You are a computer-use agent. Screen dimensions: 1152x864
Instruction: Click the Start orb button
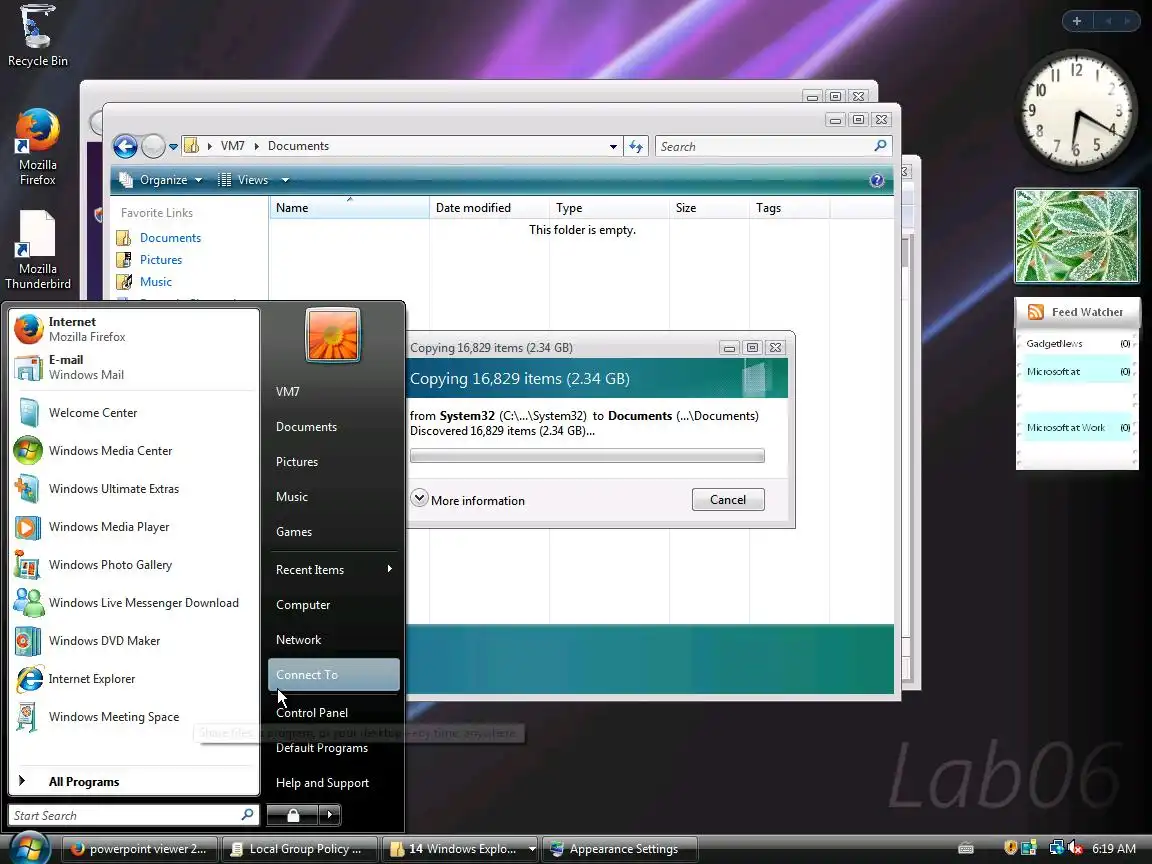coord(29,849)
